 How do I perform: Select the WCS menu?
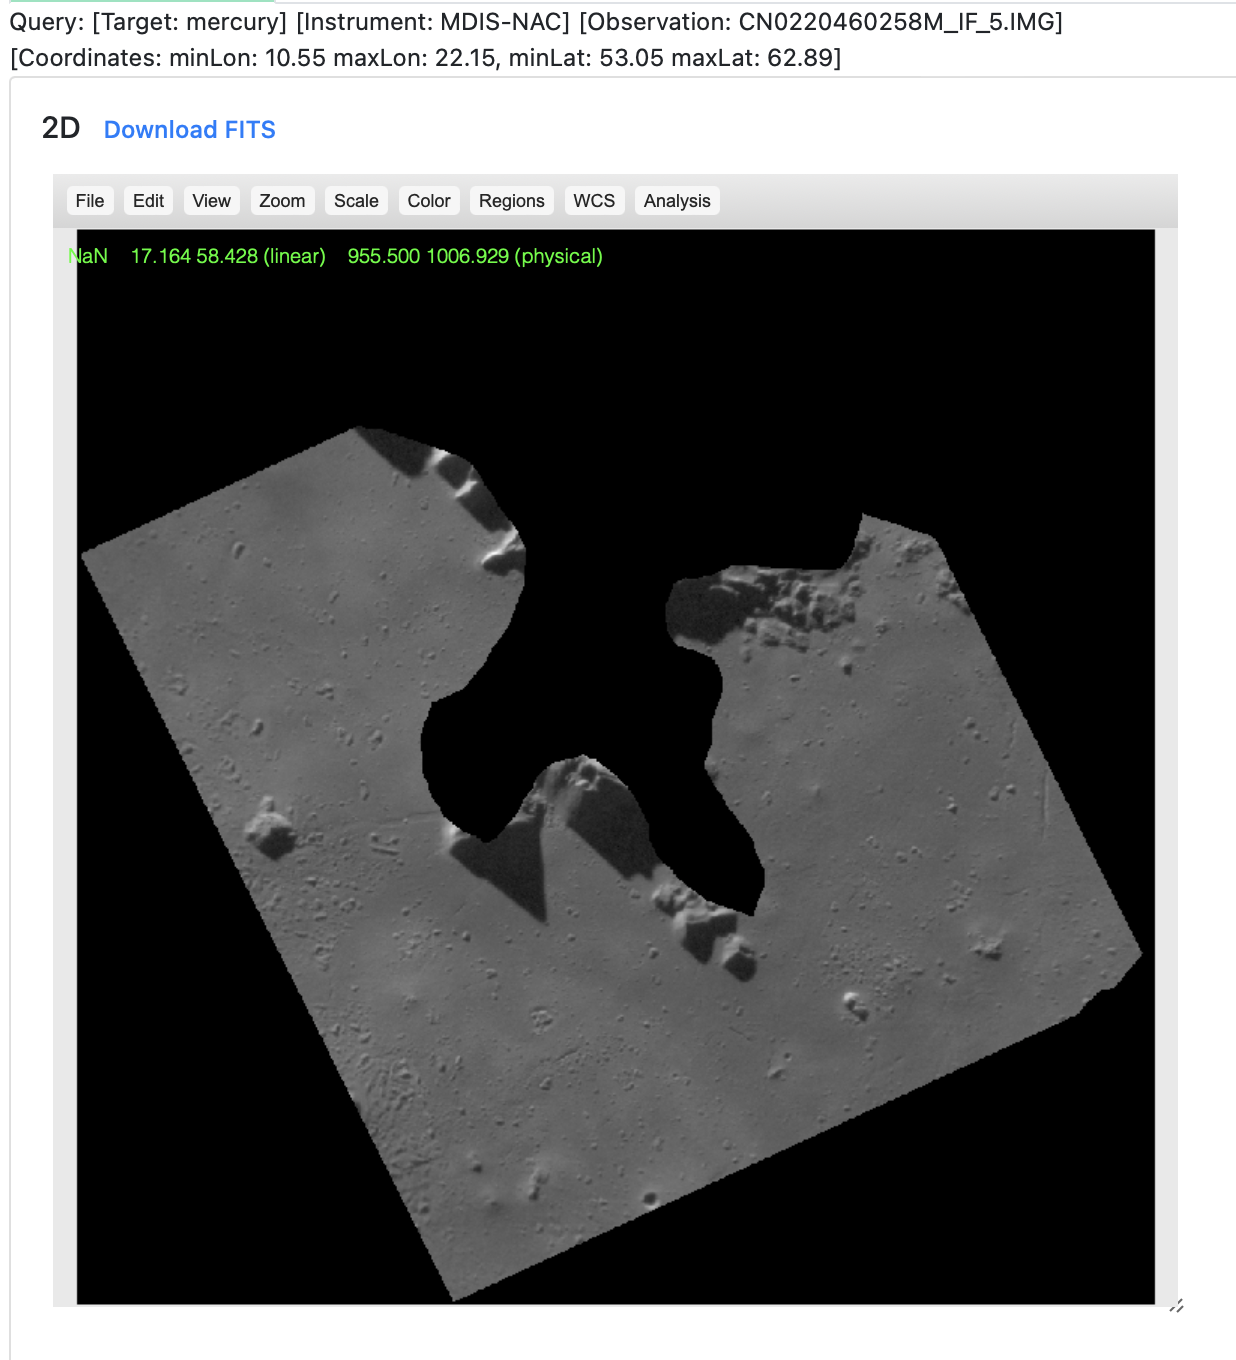tap(594, 201)
